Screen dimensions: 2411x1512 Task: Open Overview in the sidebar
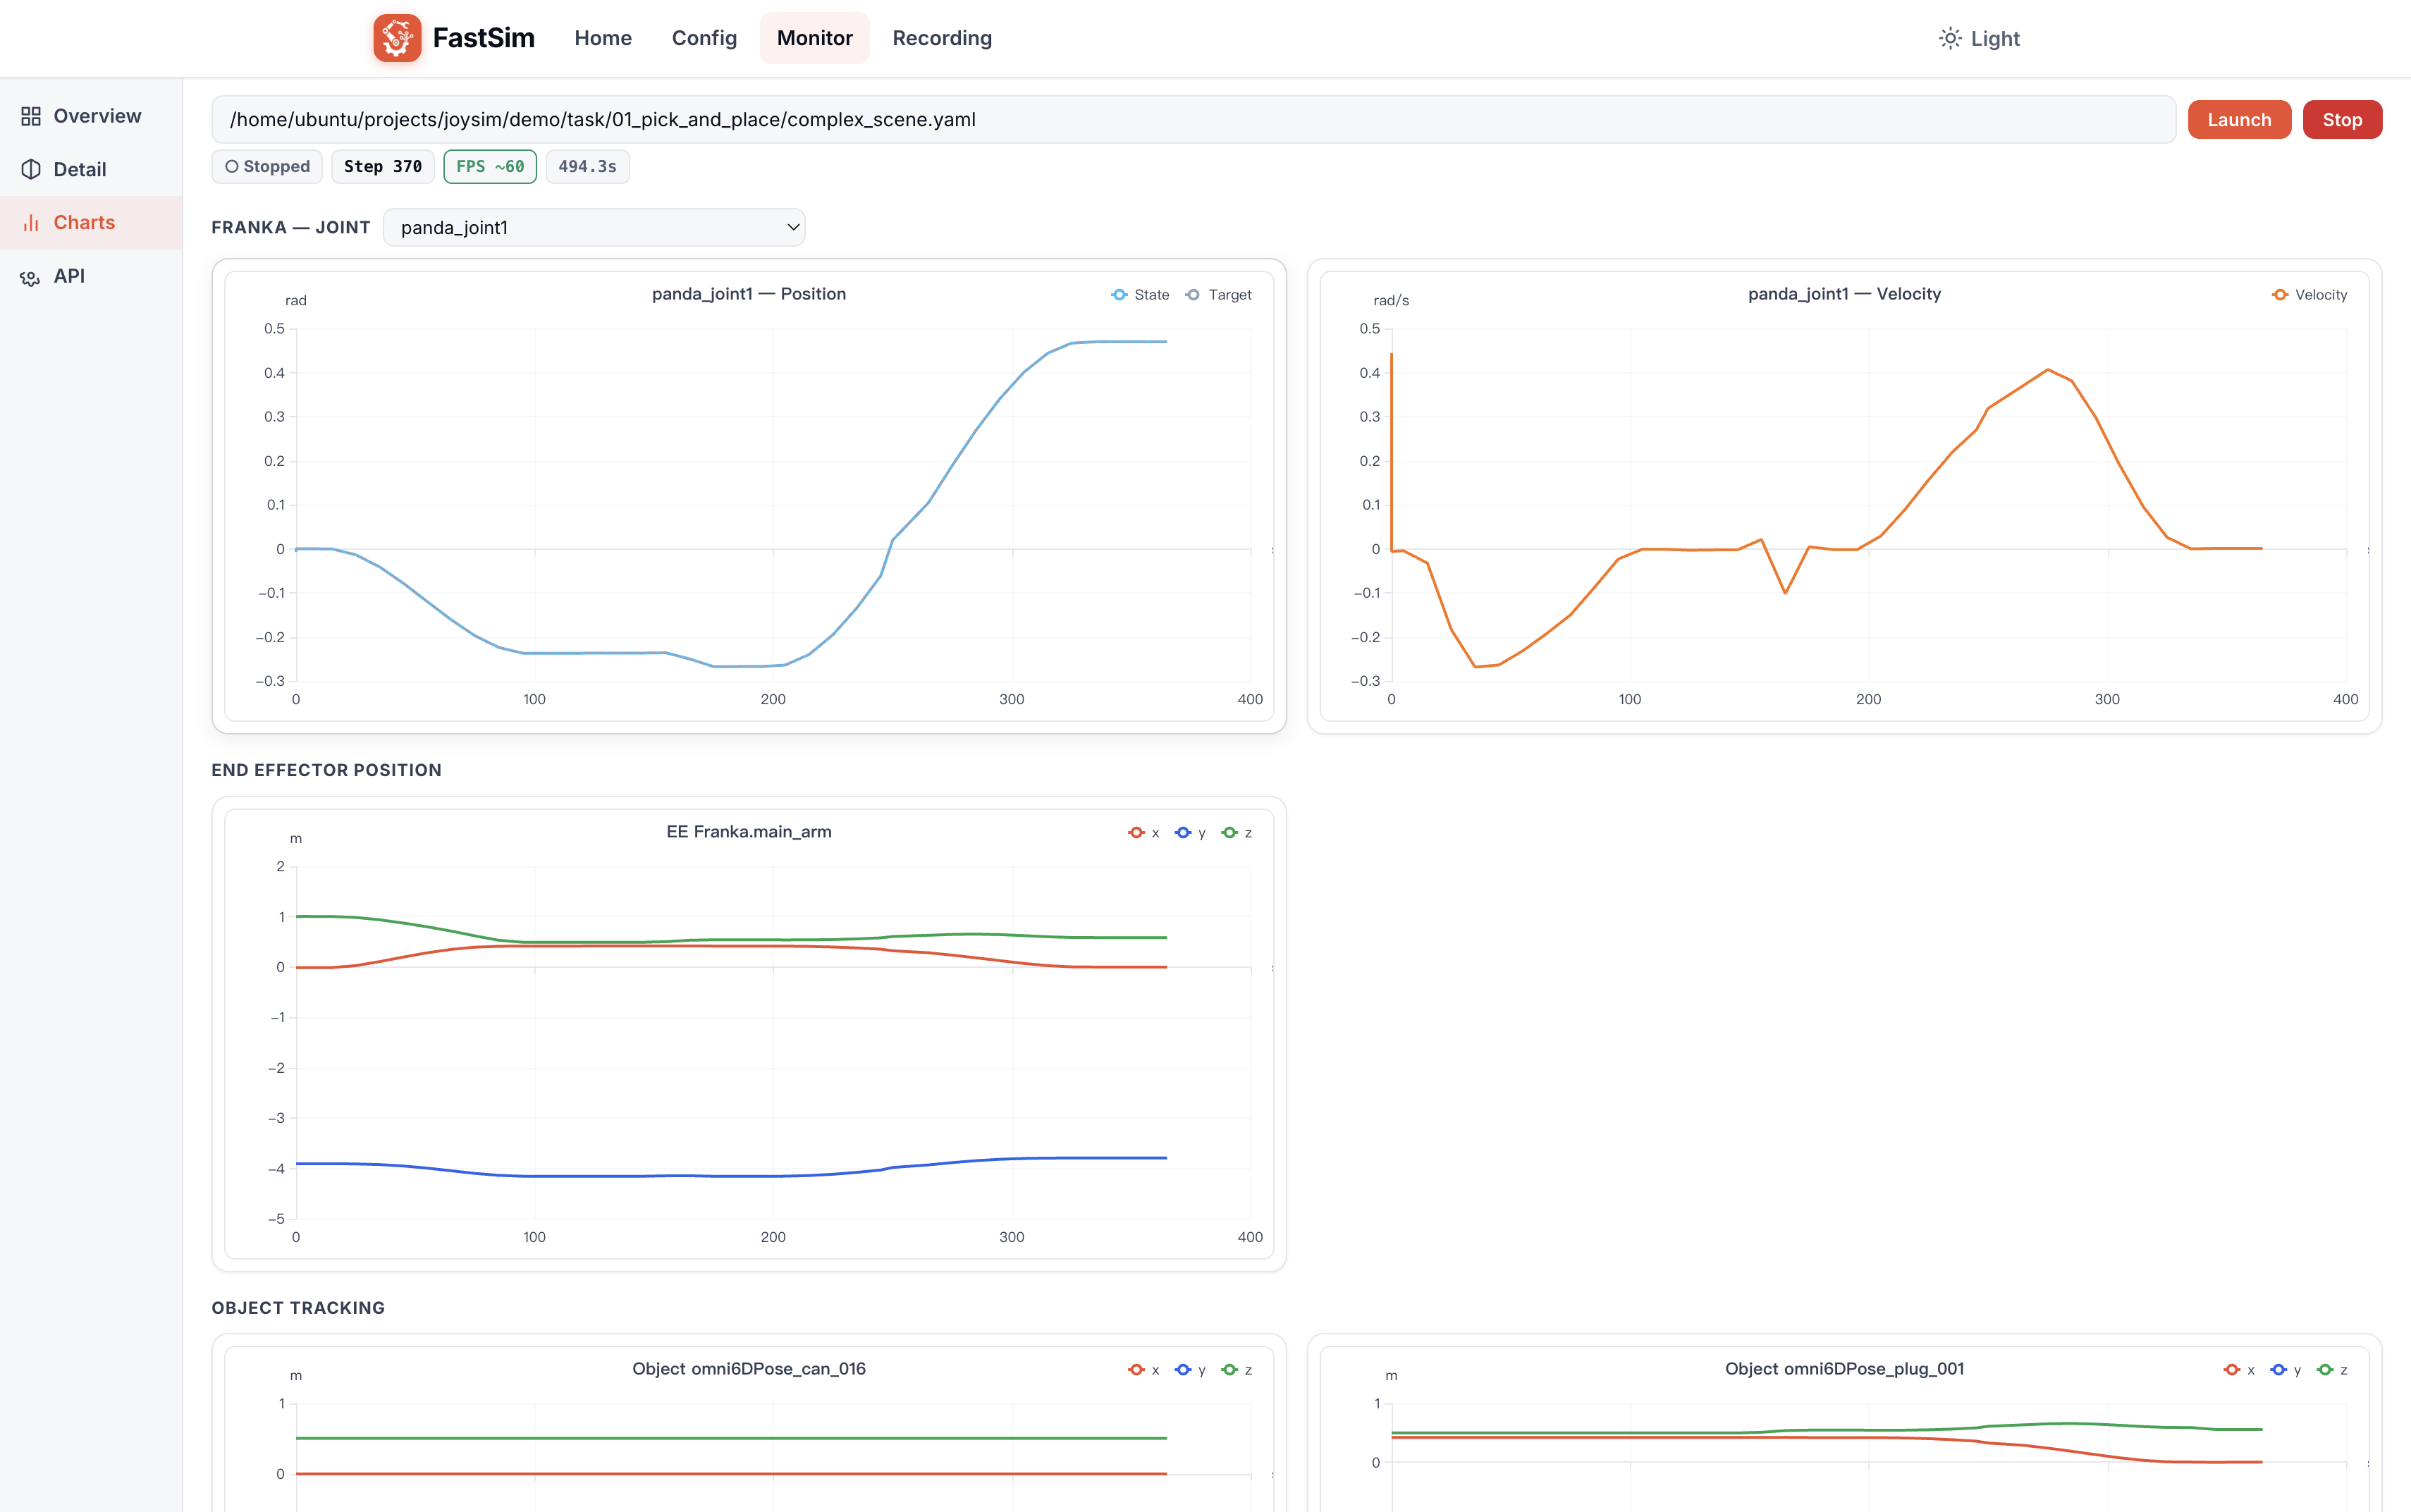(91, 116)
